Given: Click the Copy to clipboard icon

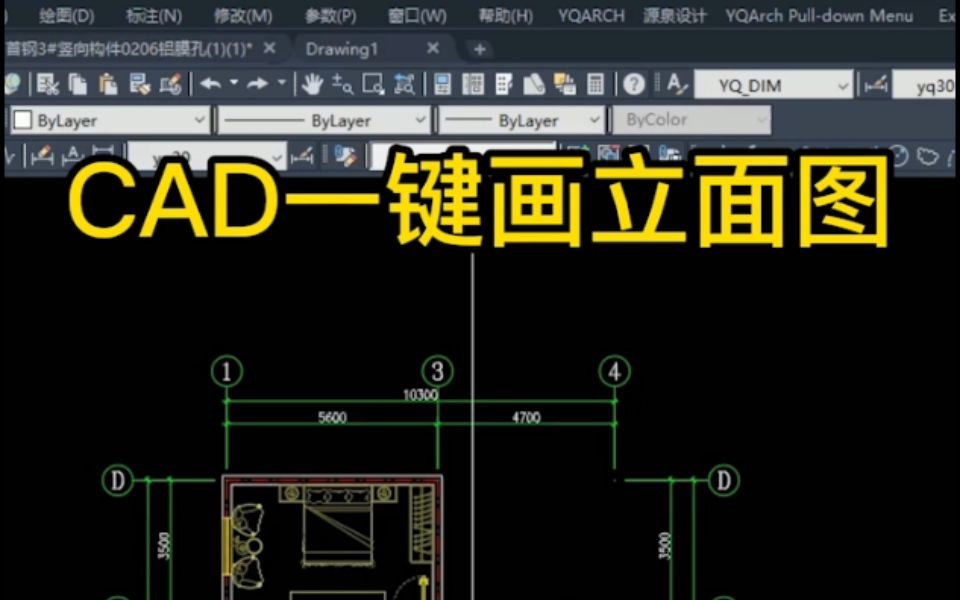Looking at the screenshot, I should 78,84.
